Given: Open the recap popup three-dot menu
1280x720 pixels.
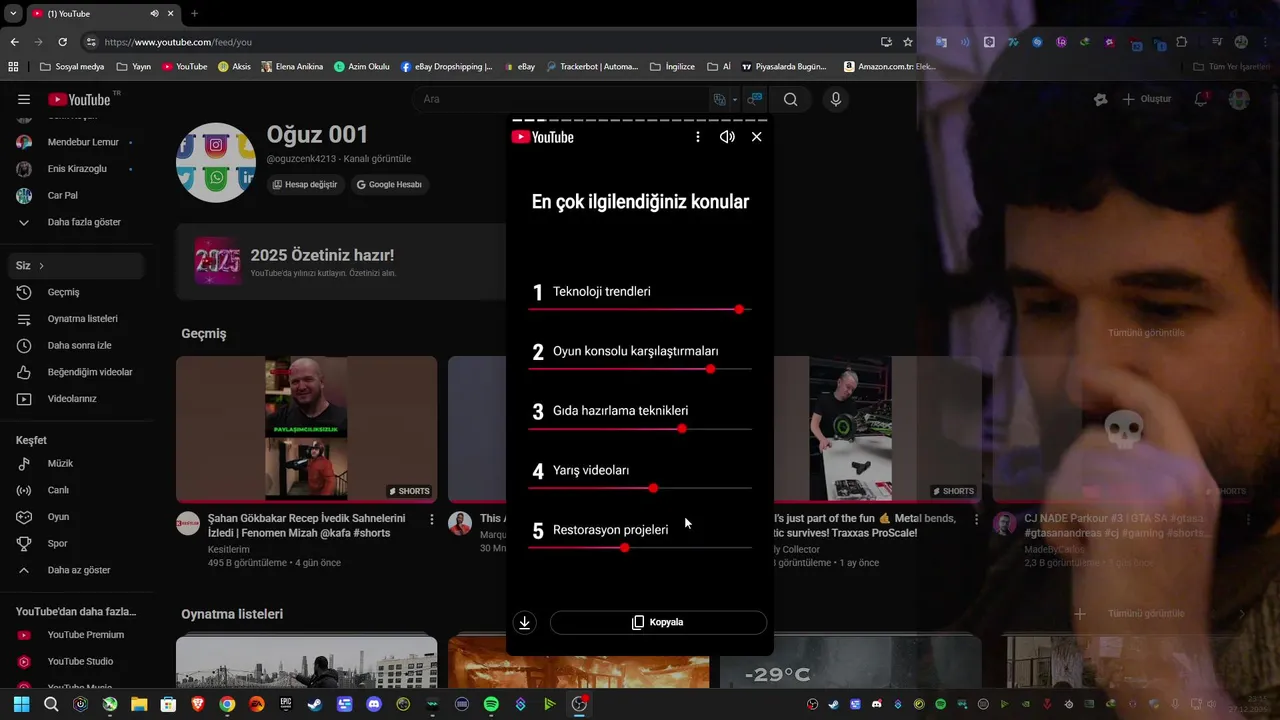Looking at the screenshot, I should (698, 137).
